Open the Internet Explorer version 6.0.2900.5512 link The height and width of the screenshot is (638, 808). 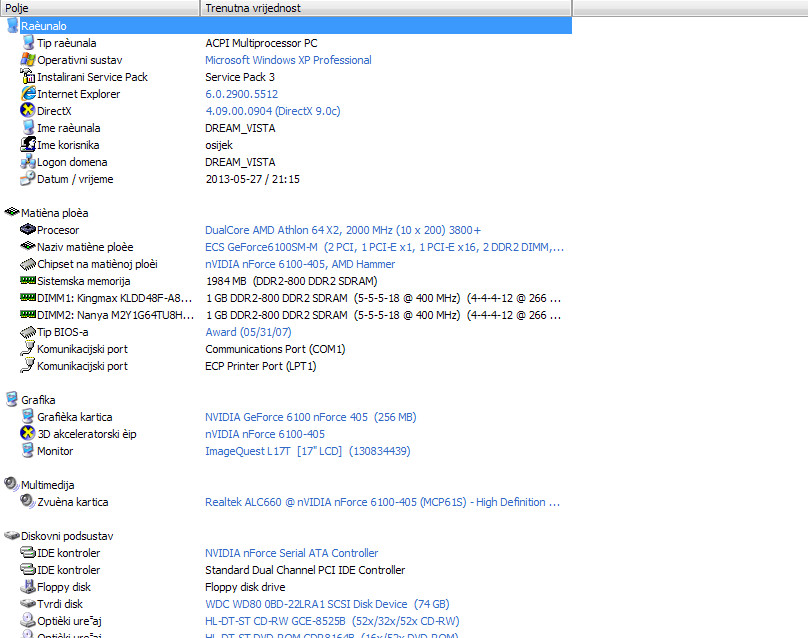coord(241,94)
